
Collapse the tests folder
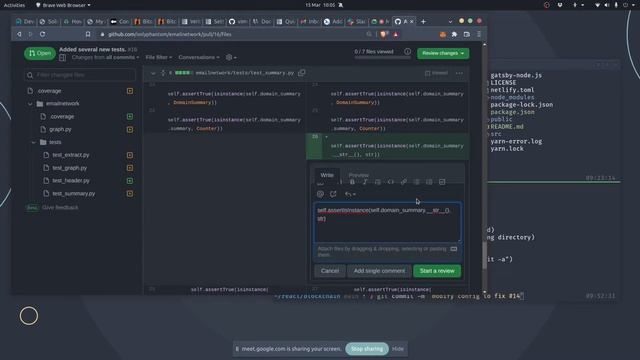tap(33, 142)
